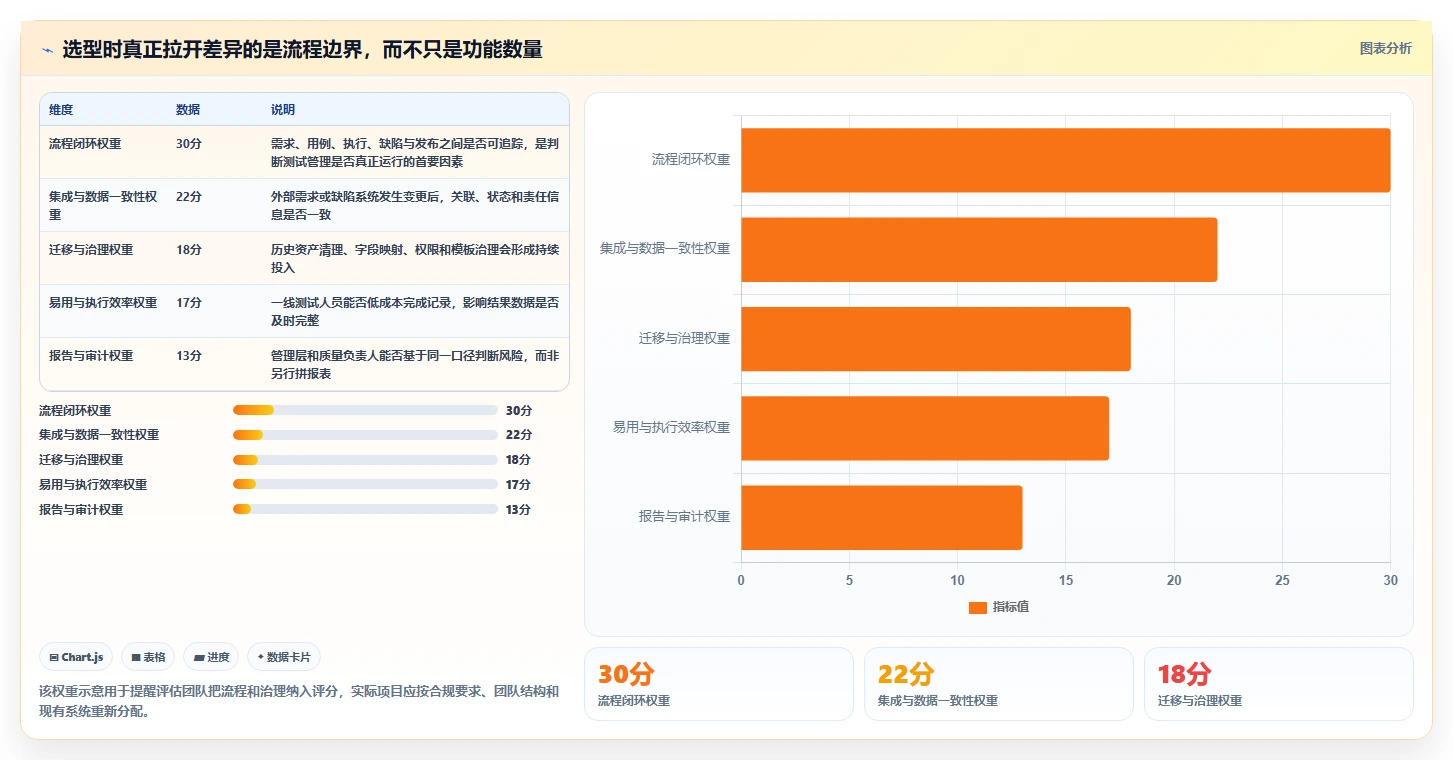
Task: Click the 30分 value in the table
Action: 189,144
